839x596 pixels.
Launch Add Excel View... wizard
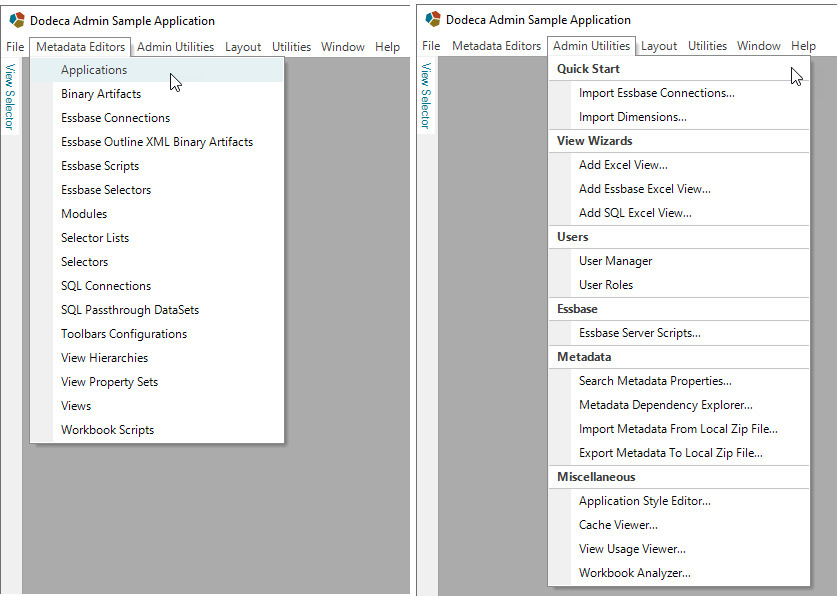(679, 165)
